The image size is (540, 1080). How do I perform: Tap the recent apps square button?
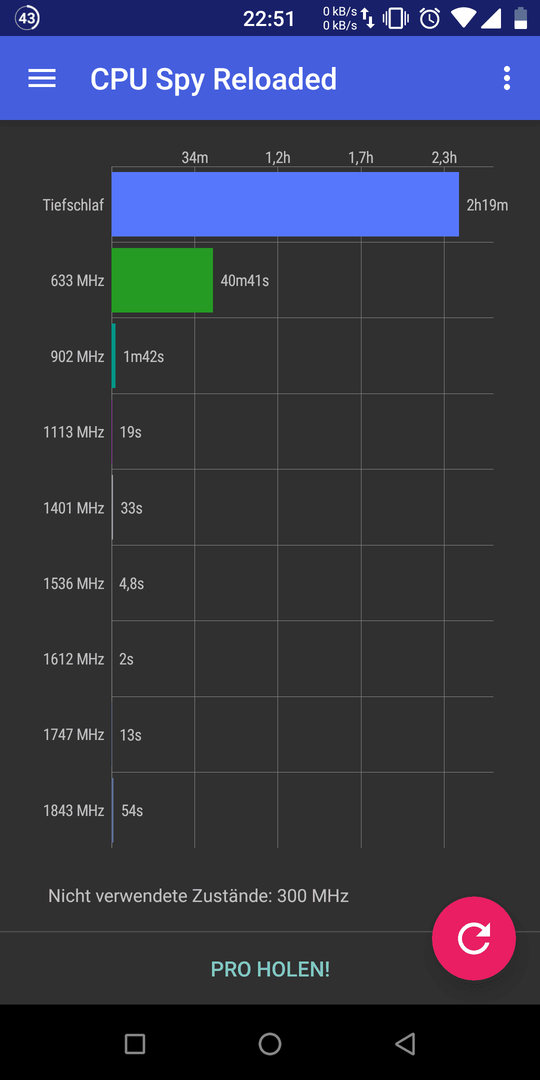135,1043
